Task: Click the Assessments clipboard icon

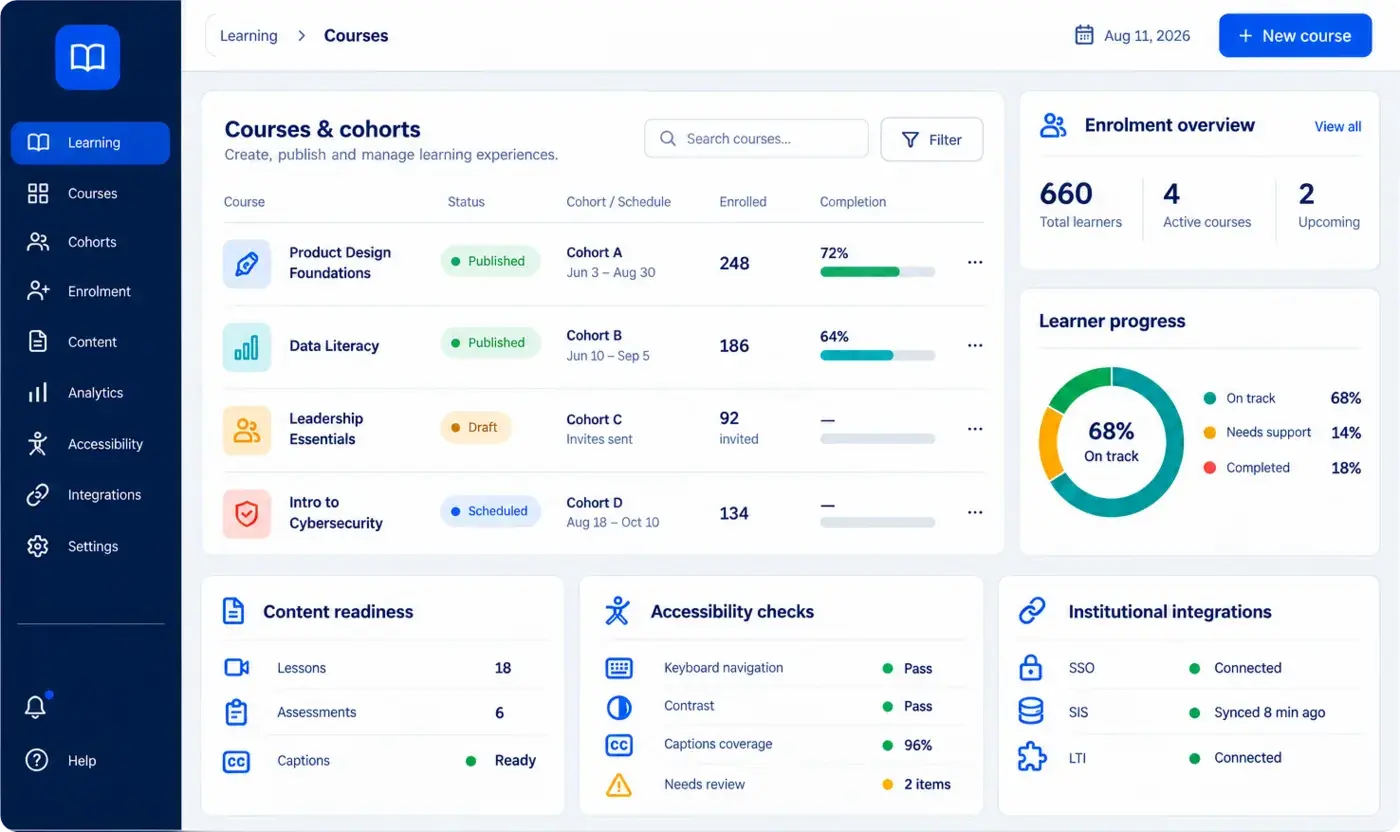Action: [236, 713]
